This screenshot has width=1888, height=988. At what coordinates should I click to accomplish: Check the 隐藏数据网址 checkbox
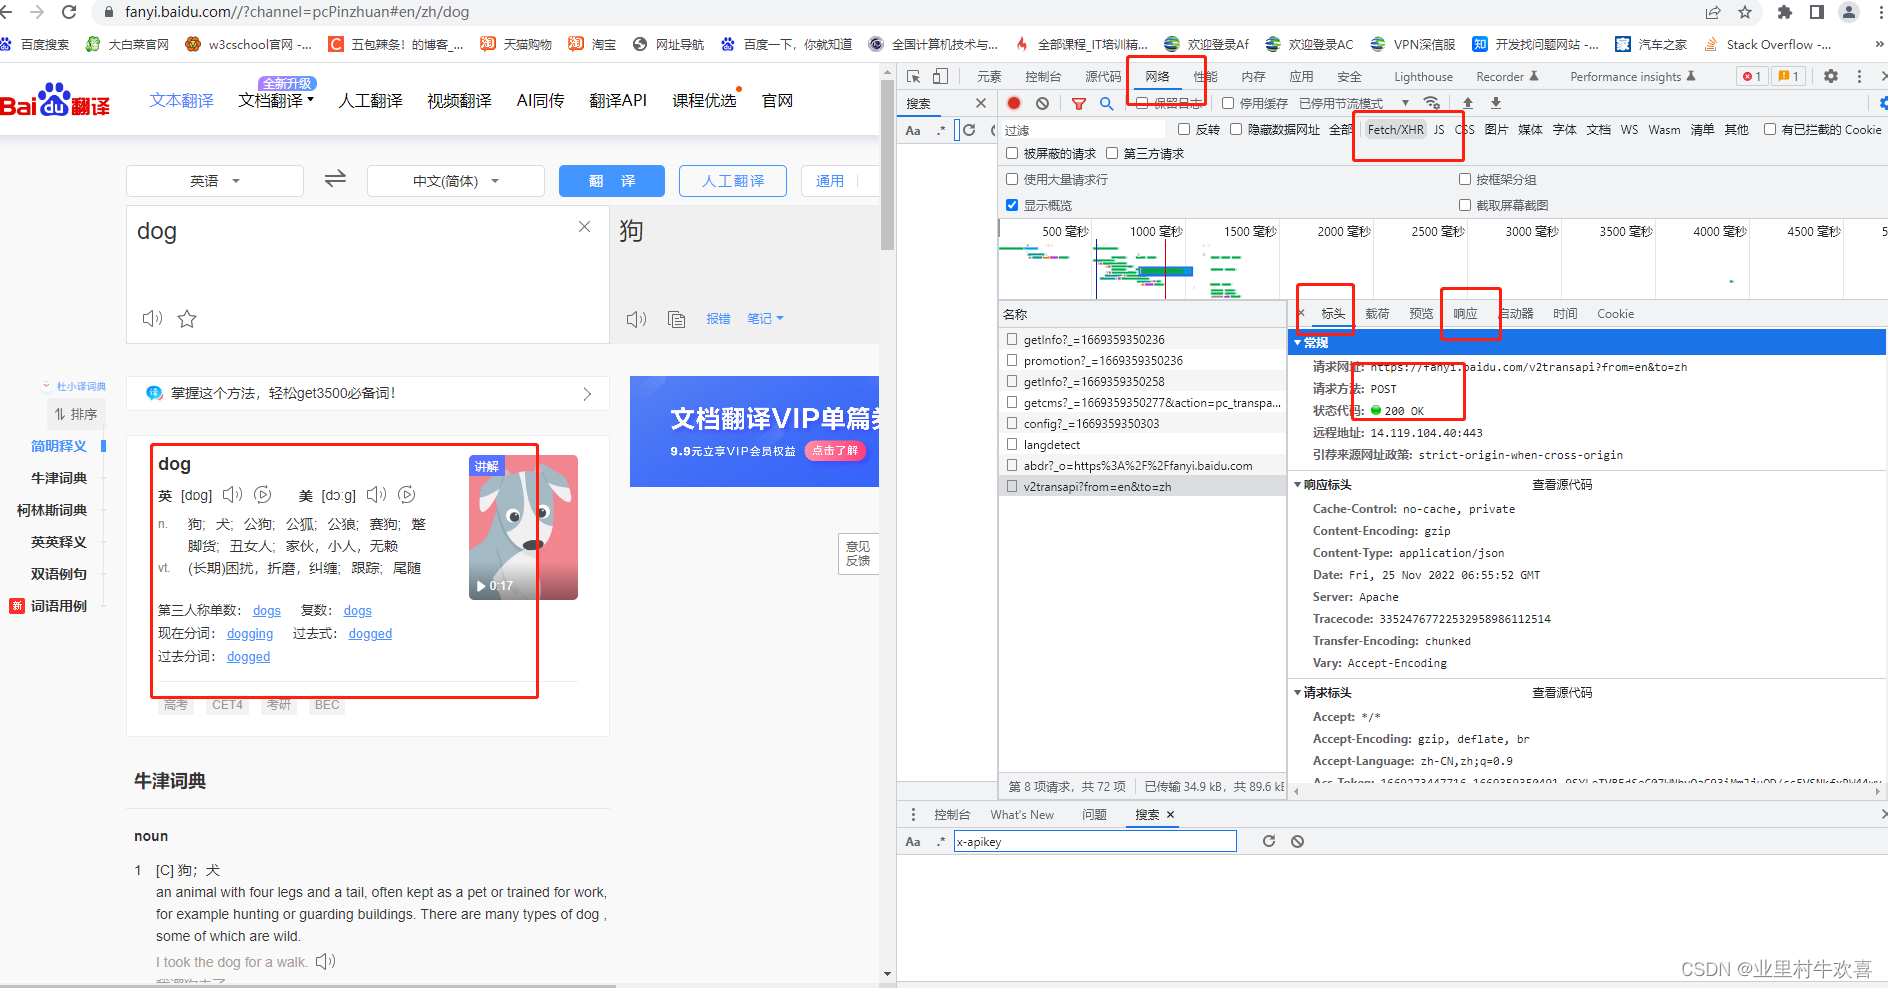pyautogui.click(x=1236, y=129)
